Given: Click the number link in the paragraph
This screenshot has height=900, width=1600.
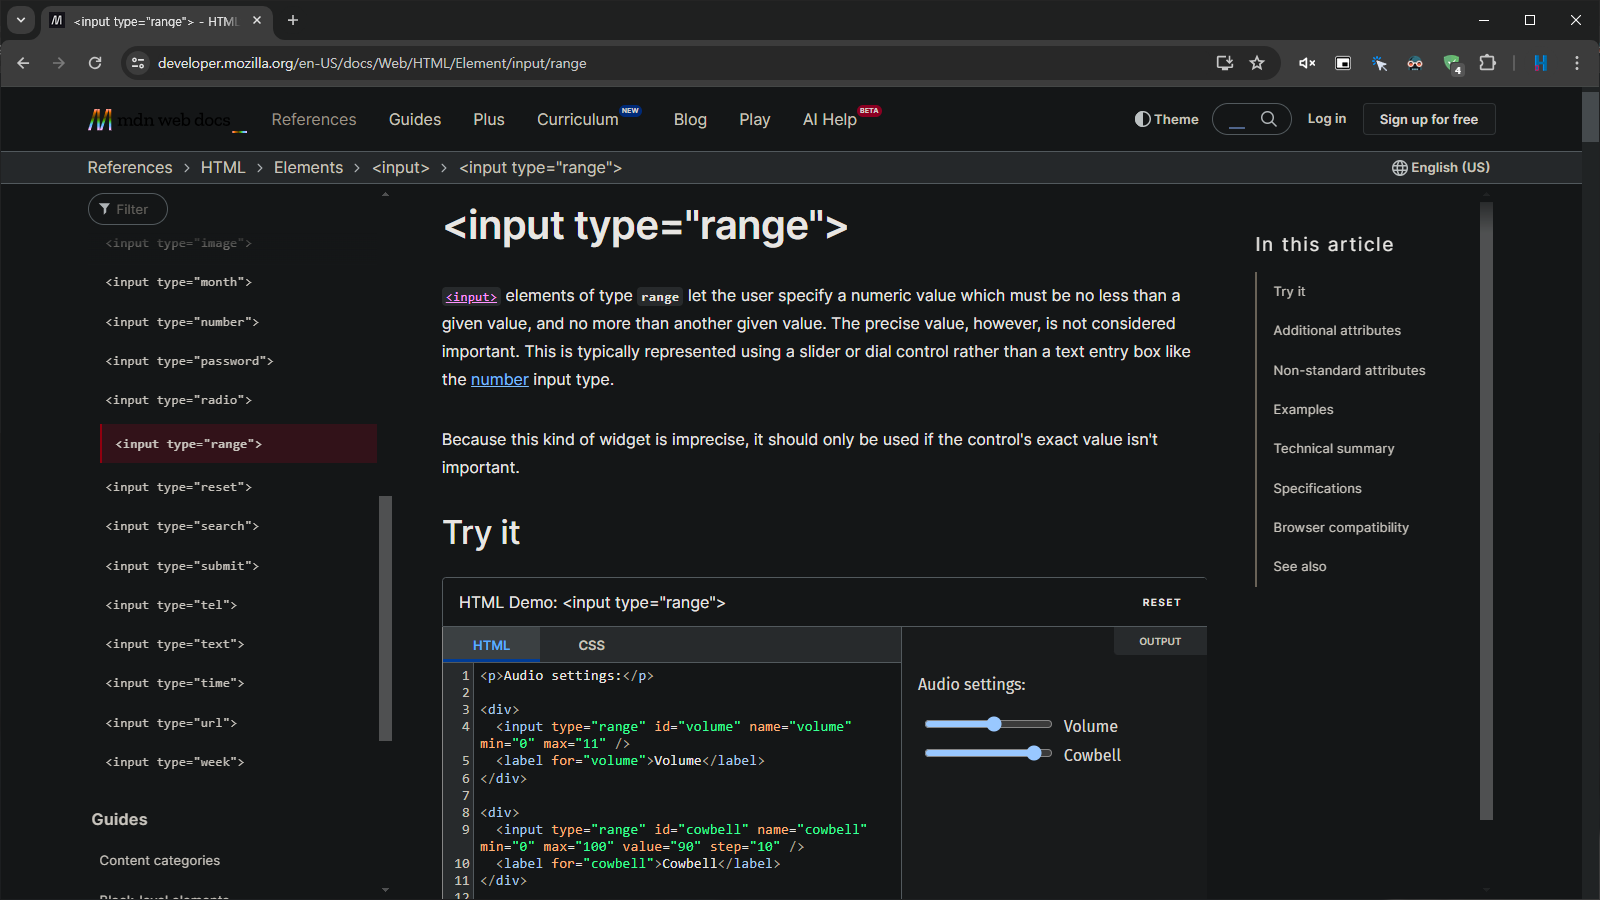Looking at the screenshot, I should pyautogui.click(x=500, y=380).
